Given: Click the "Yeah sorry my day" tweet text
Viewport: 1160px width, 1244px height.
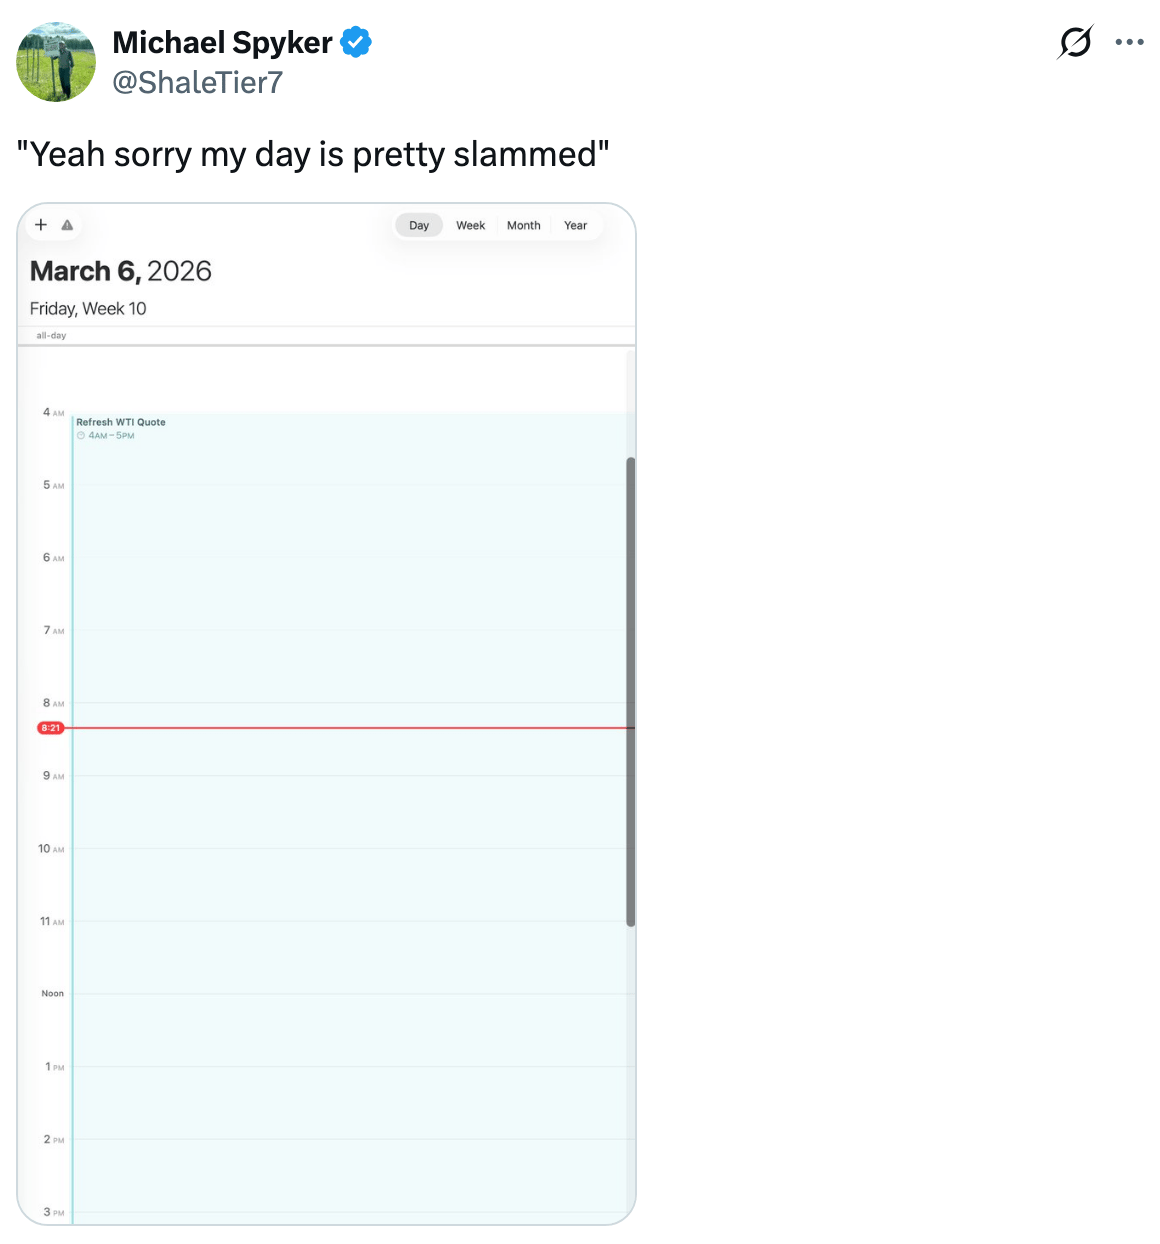Looking at the screenshot, I should 313,154.
